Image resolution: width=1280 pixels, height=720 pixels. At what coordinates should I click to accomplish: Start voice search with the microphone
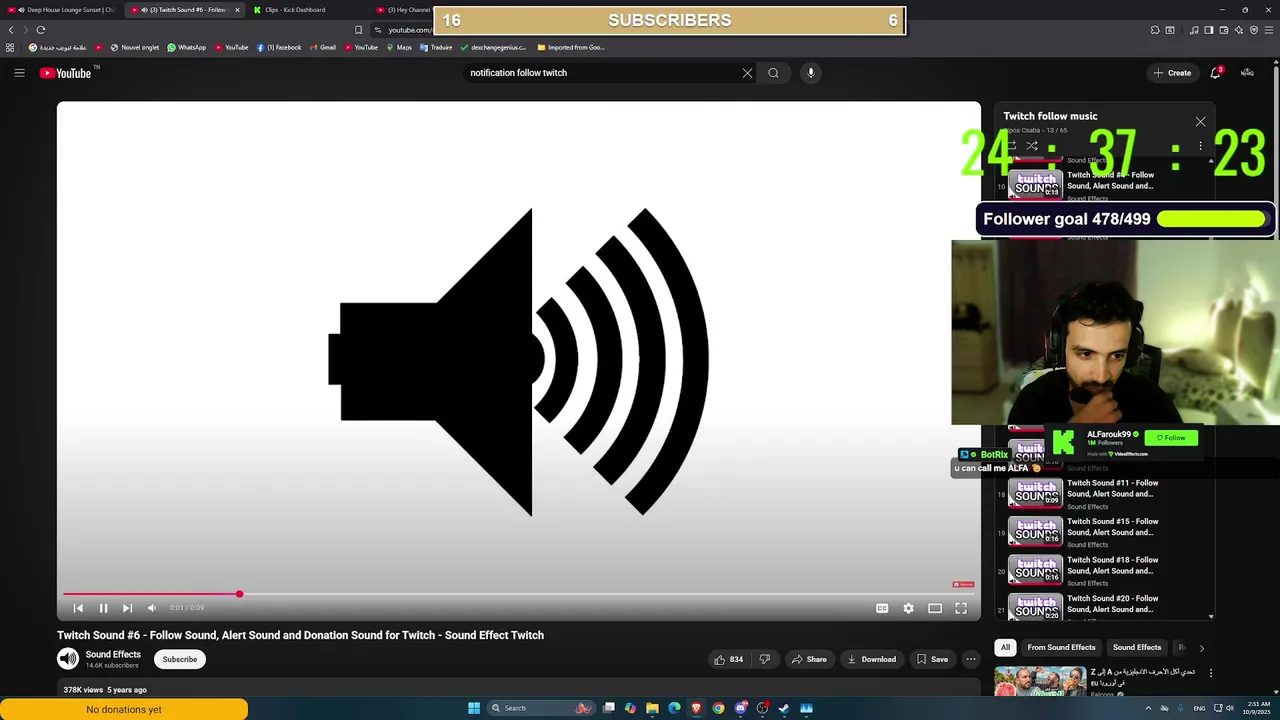[x=811, y=73]
